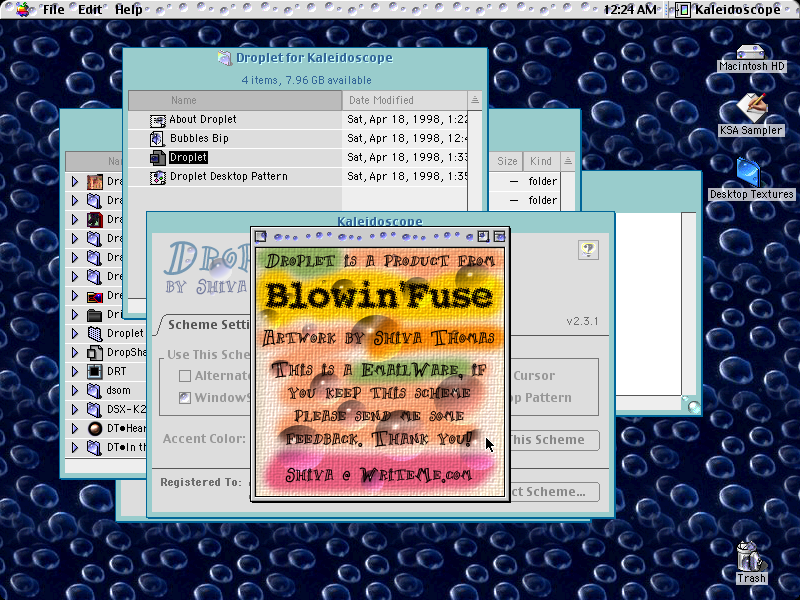The height and width of the screenshot is (600, 800).
Task: Click the Select Scheme... button
Action: pyautogui.click(x=553, y=492)
